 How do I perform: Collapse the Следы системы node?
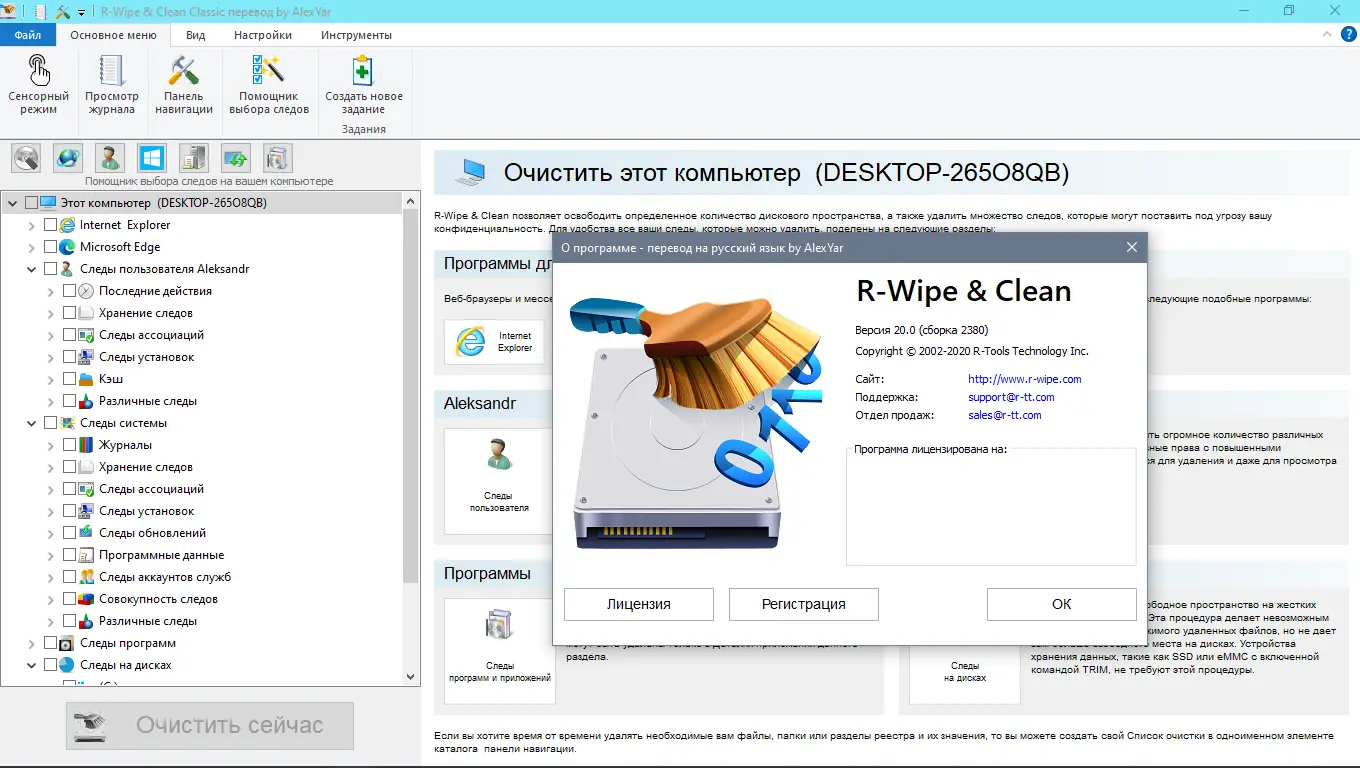pos(32,423)
